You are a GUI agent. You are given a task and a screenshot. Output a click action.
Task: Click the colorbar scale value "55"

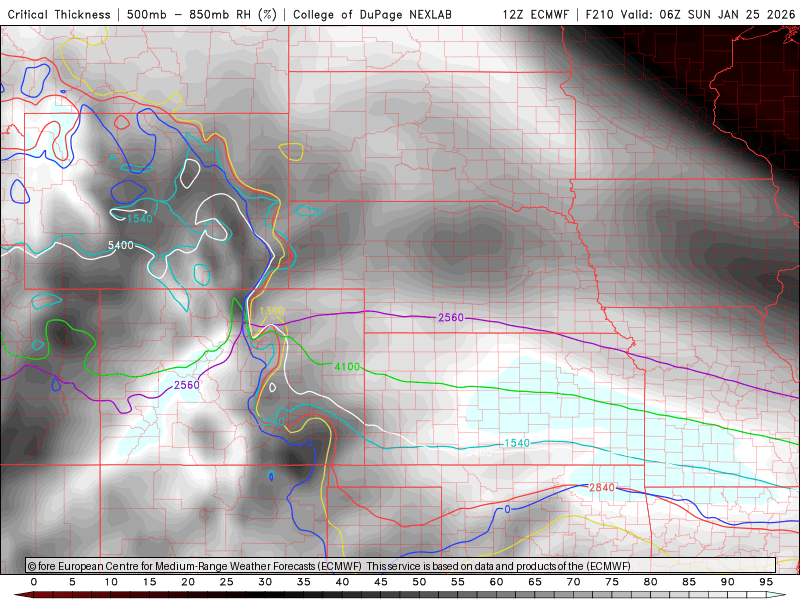coord(458,582)
